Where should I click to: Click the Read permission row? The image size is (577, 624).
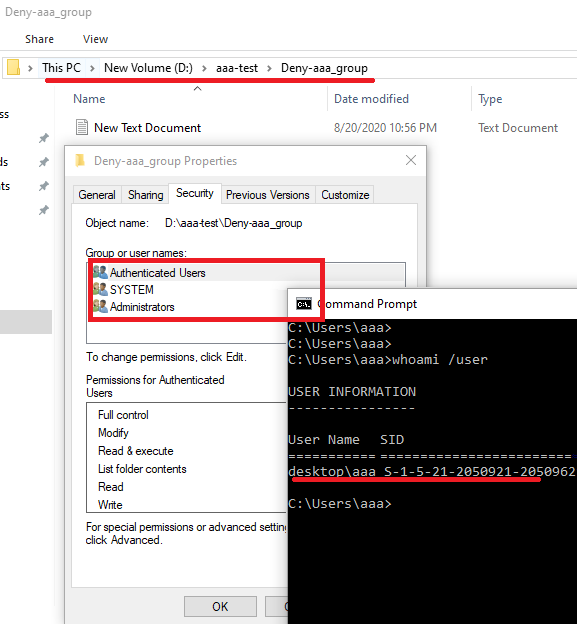111,487
